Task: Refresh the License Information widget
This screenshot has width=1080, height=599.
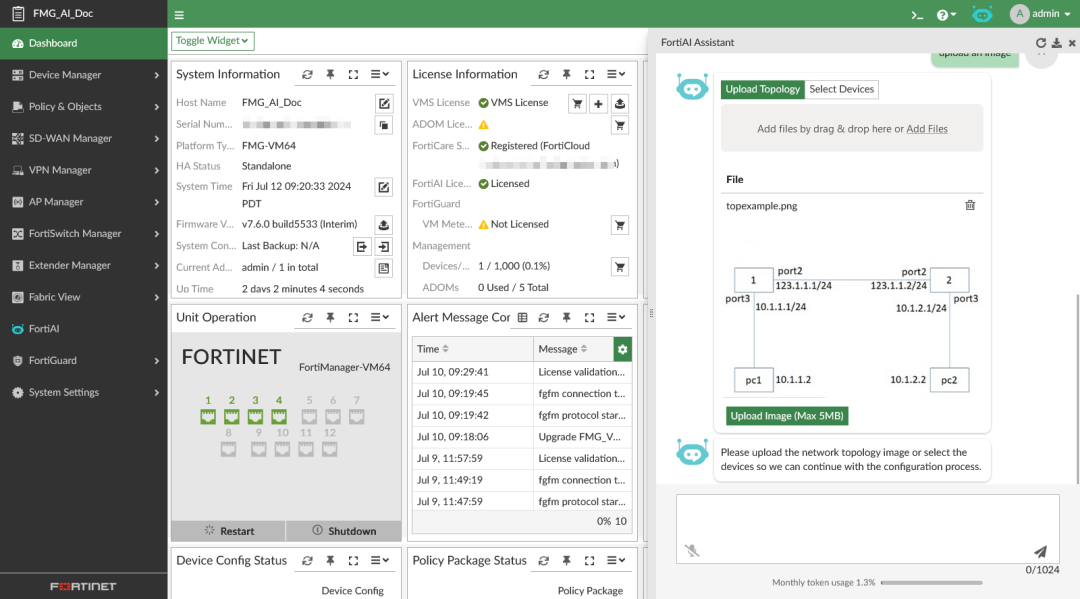Action: (543, 74)
